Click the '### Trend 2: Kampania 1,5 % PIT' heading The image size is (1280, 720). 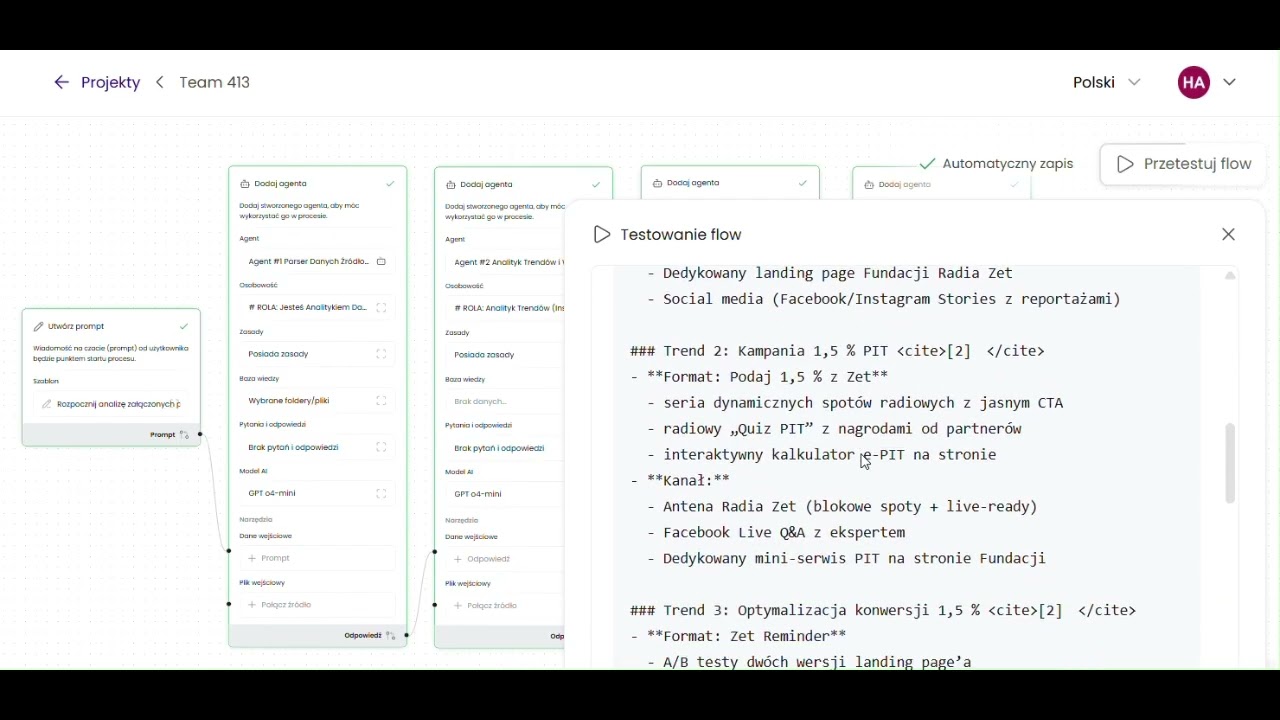837,351
